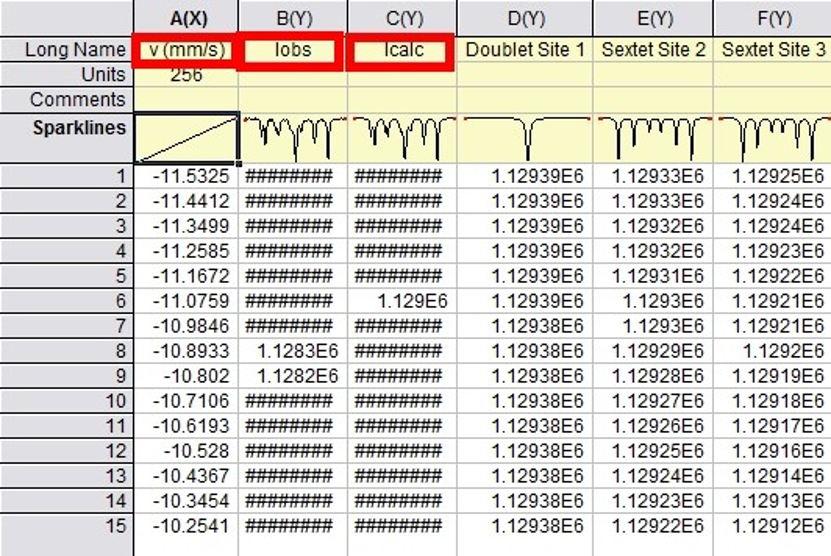Open the Doublet Site 1 sparkline
Screen dimensions: 831x556
click(525, 138)
